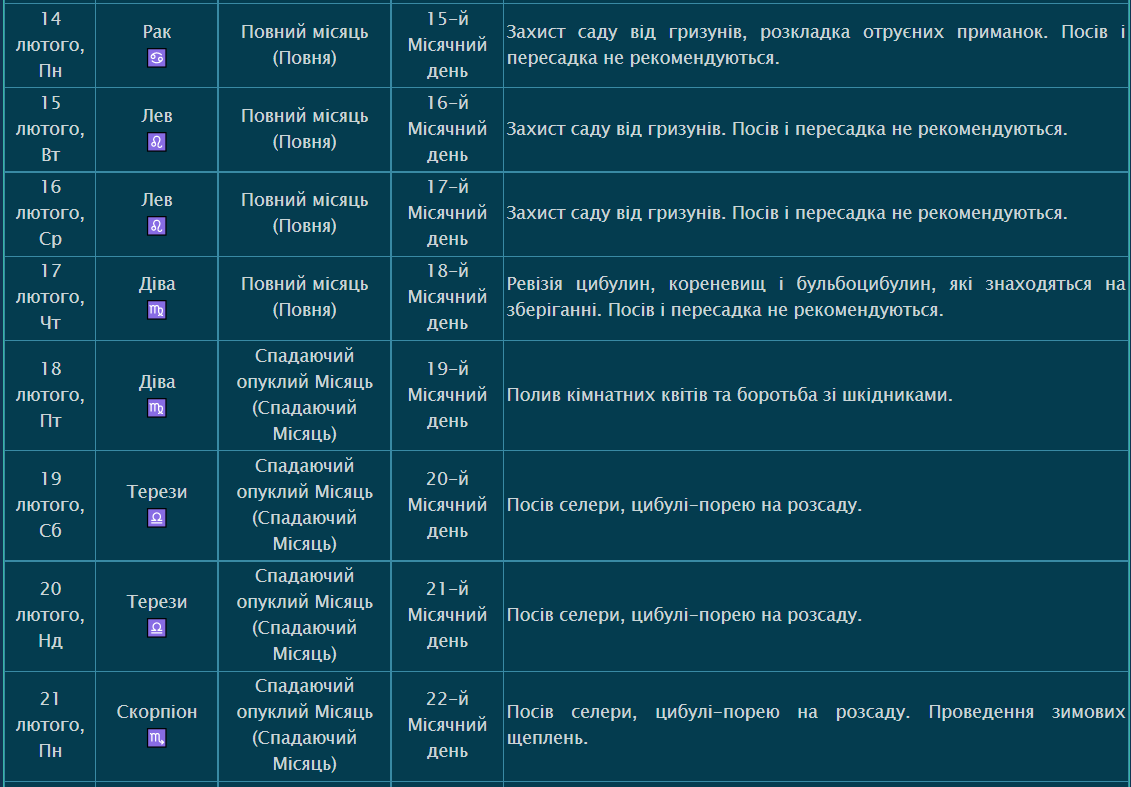Select the date cell 21 лютого, Пн

[50, 724]
